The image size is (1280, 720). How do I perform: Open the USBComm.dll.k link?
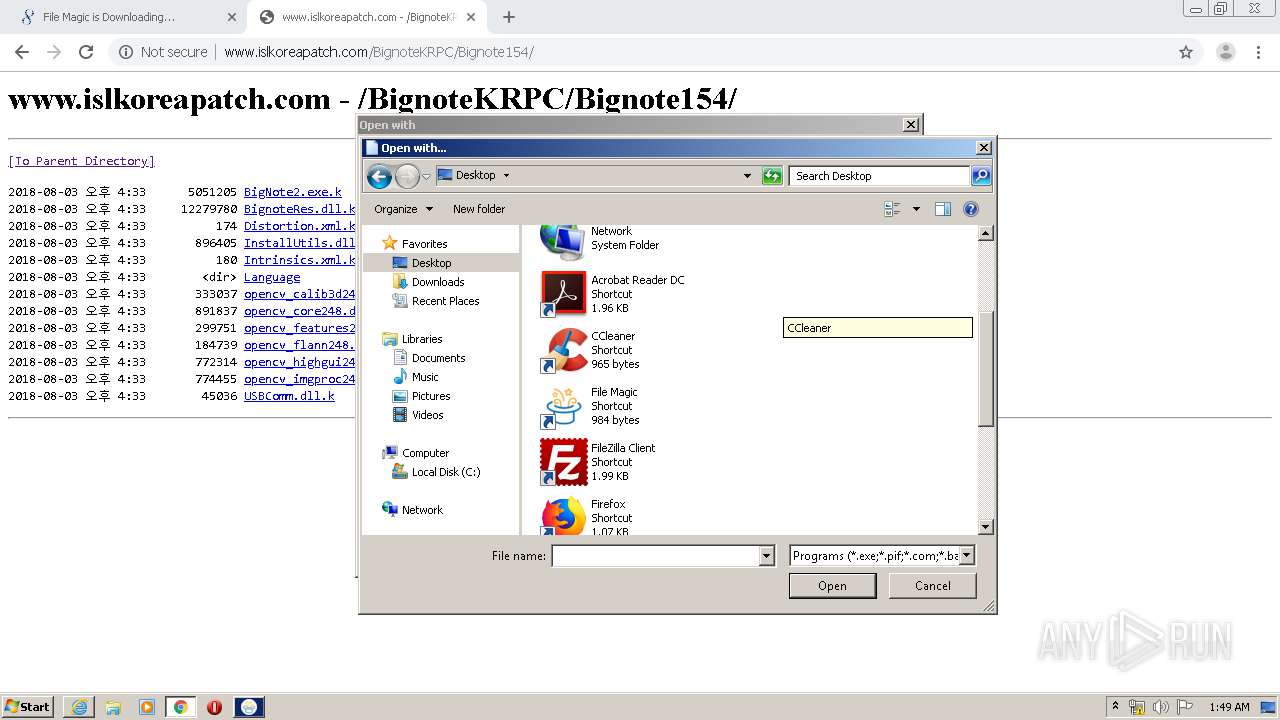point(289,396)
